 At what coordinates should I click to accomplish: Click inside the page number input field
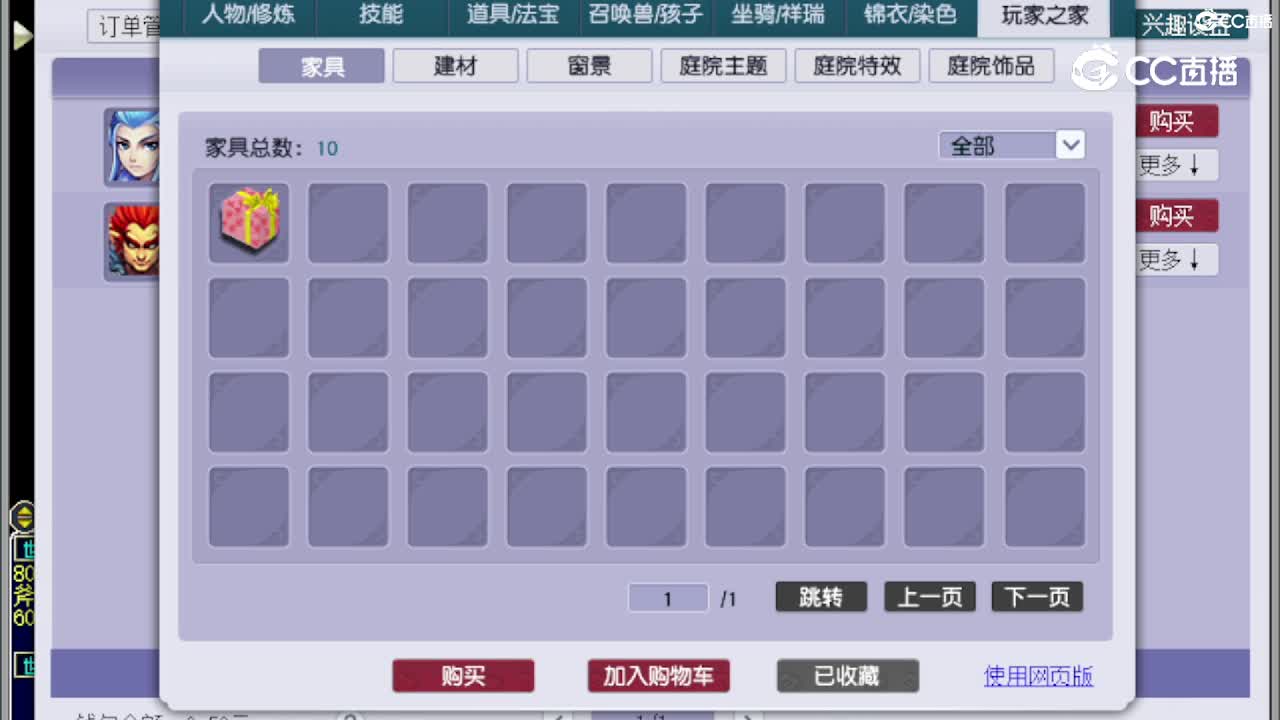[x=667, y=597]
